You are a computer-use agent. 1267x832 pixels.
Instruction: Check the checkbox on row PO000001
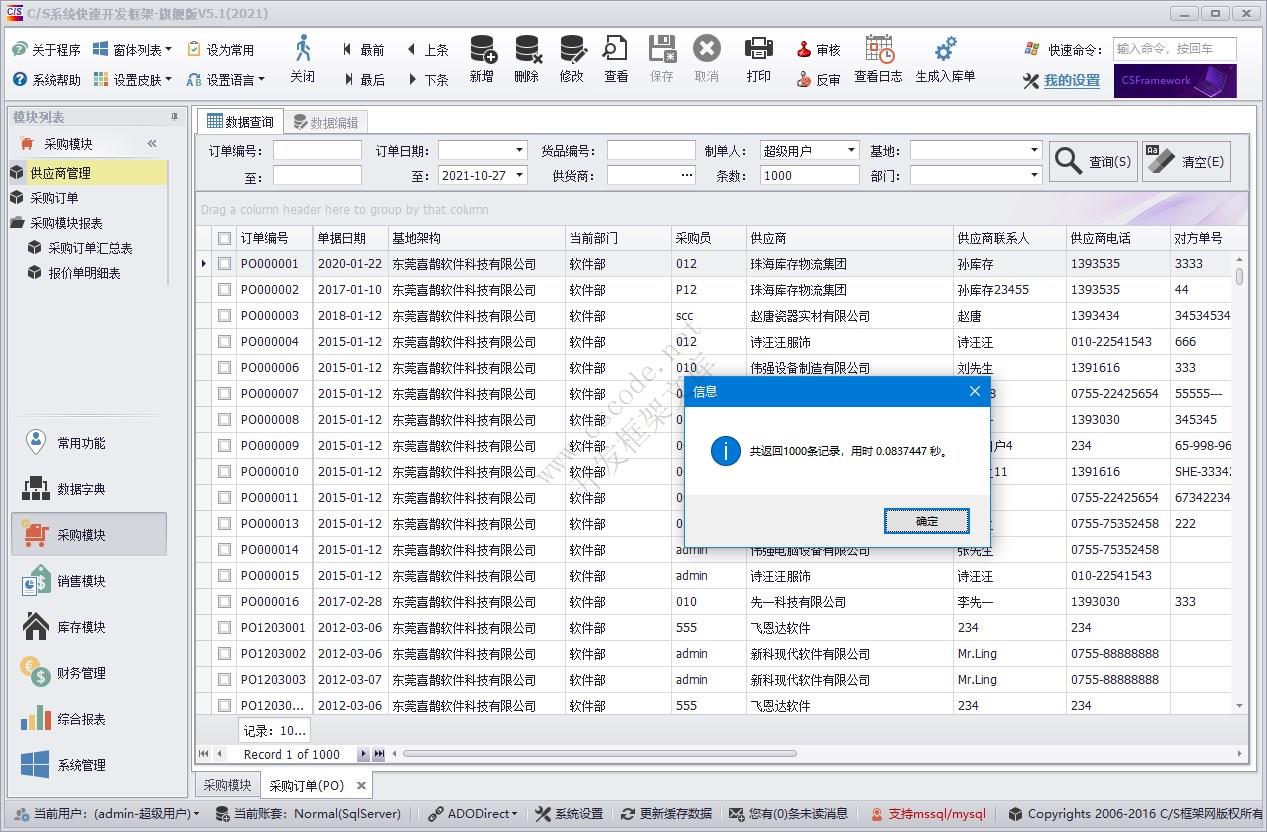point(225,263)
